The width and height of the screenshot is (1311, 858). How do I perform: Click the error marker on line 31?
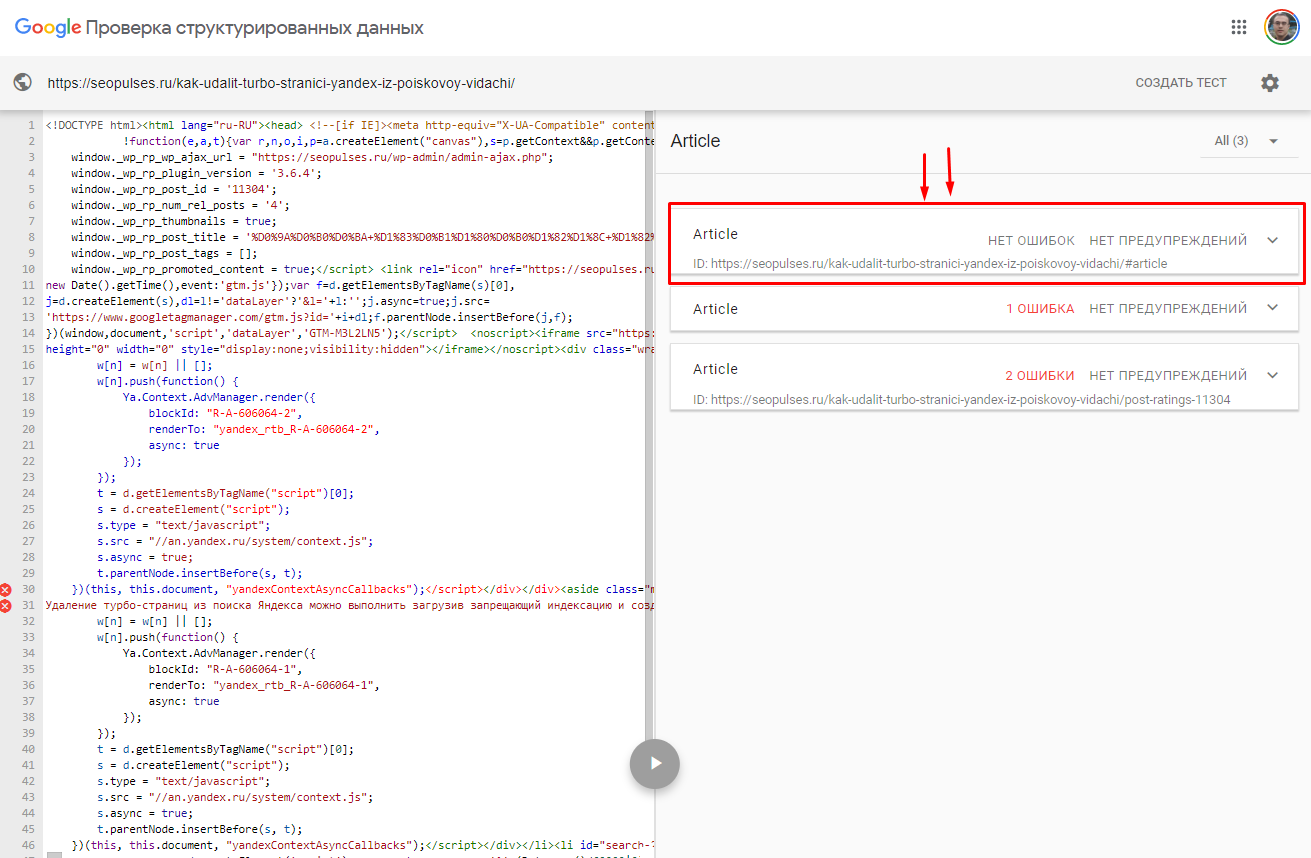(6, 606)
